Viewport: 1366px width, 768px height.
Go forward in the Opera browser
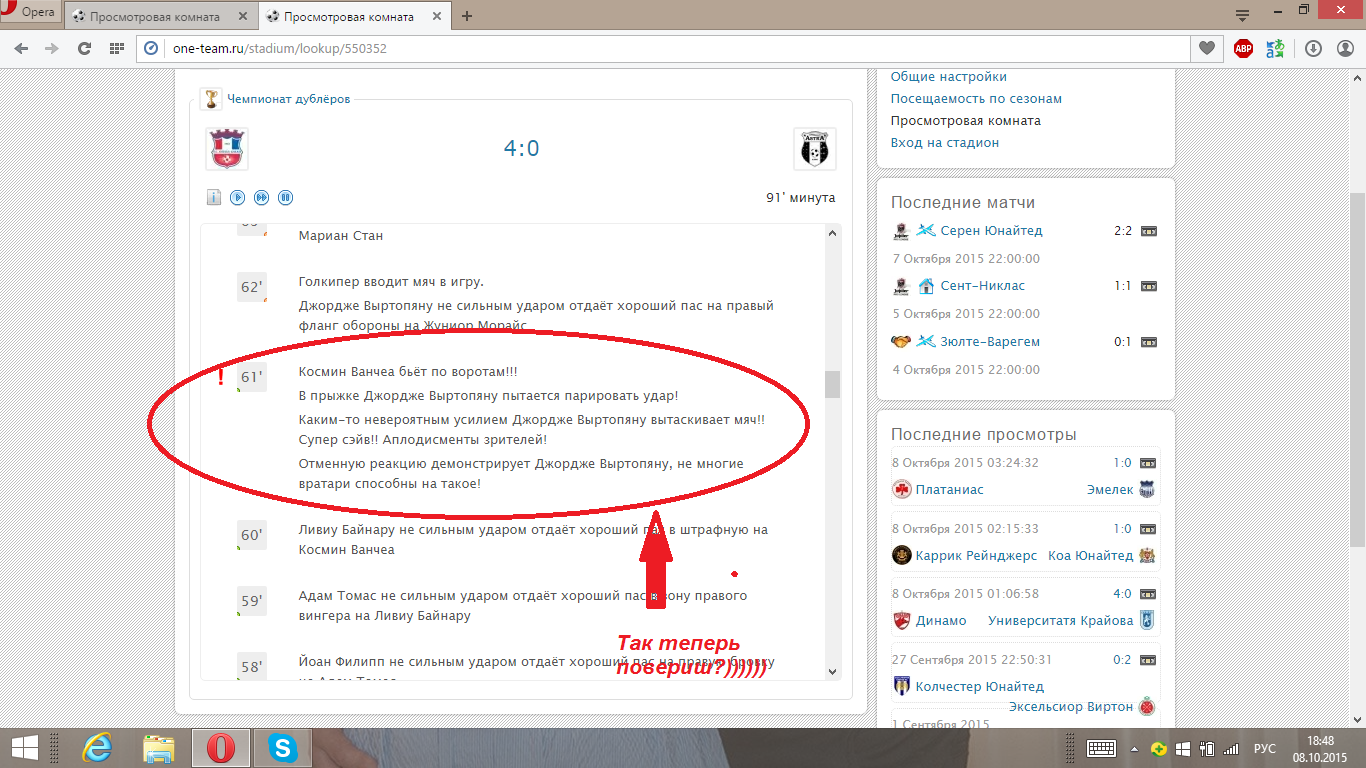click(52, 48)
